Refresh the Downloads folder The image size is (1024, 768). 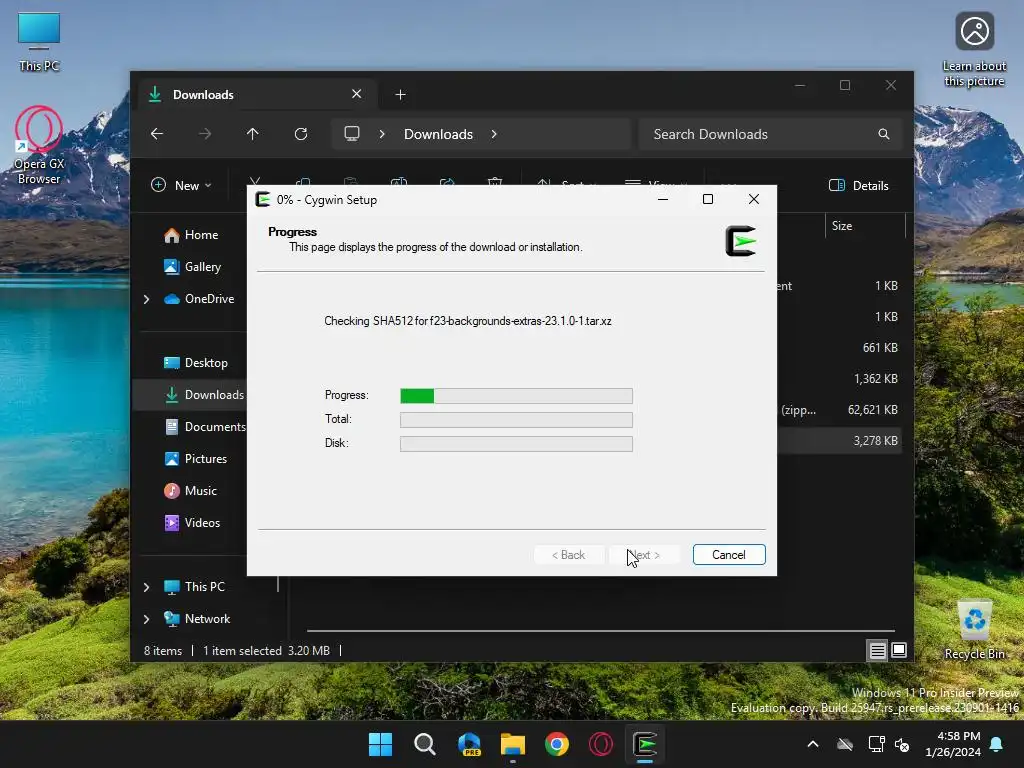pos(300,134)
